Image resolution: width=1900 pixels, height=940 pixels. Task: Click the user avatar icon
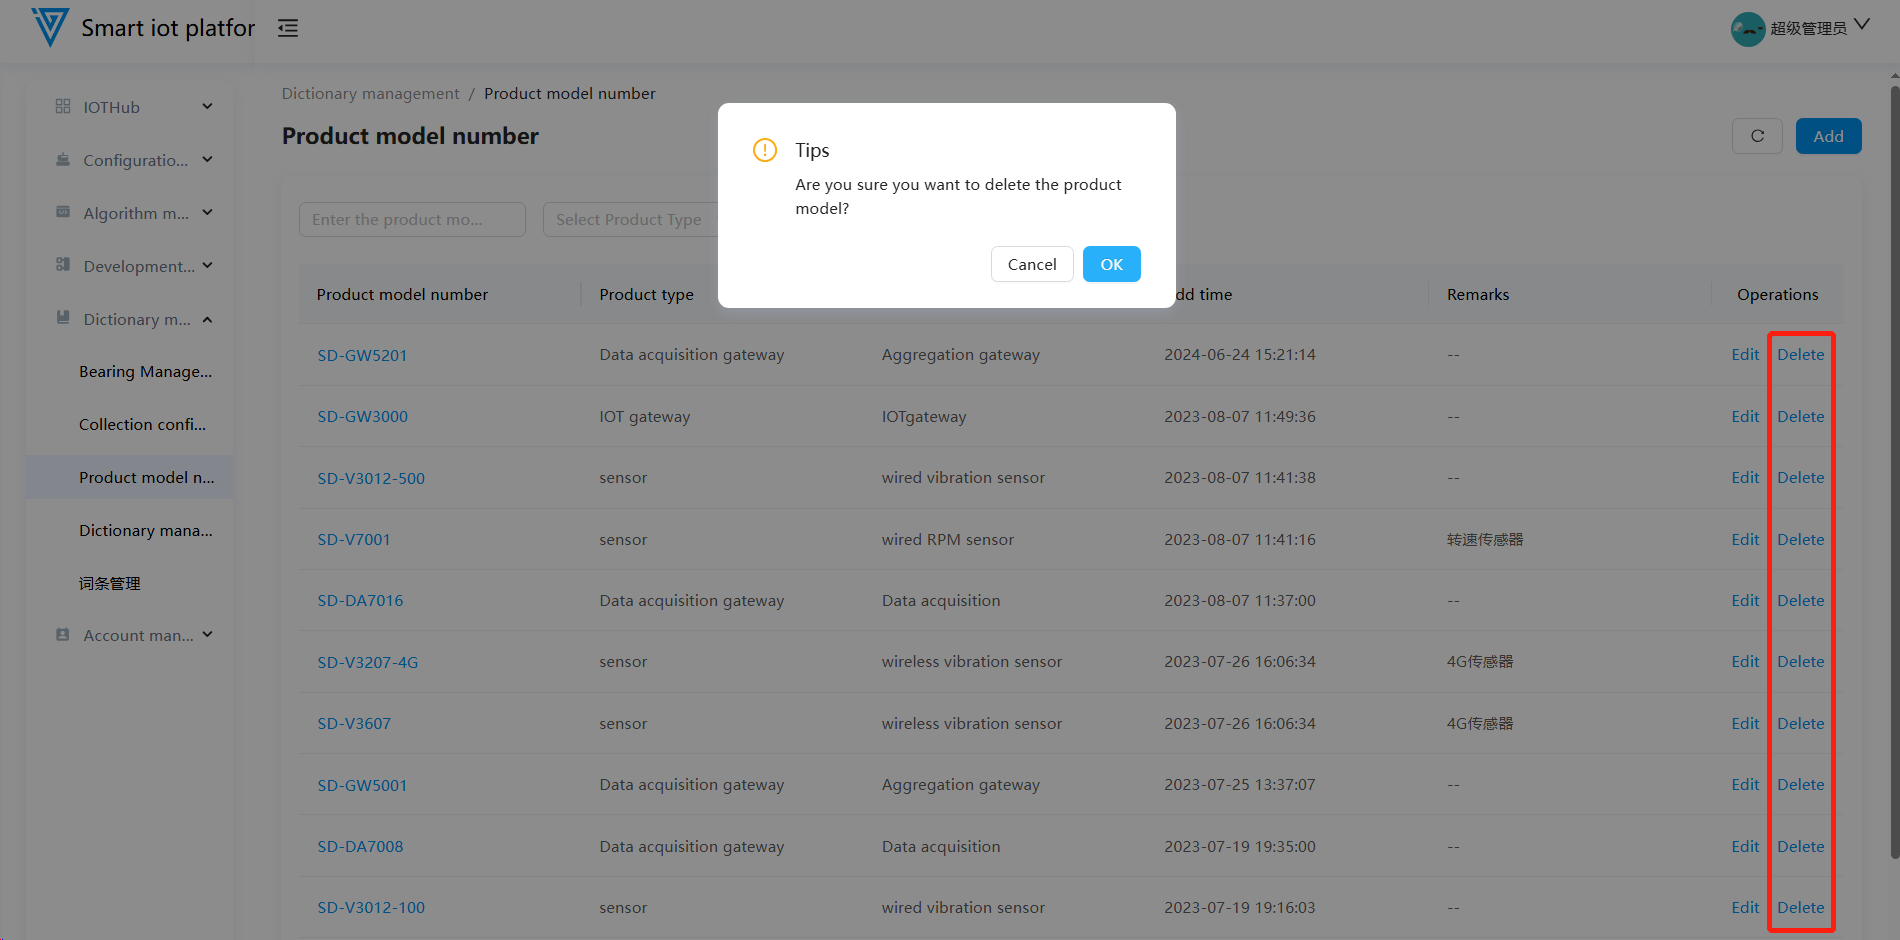click(1747, 29)
